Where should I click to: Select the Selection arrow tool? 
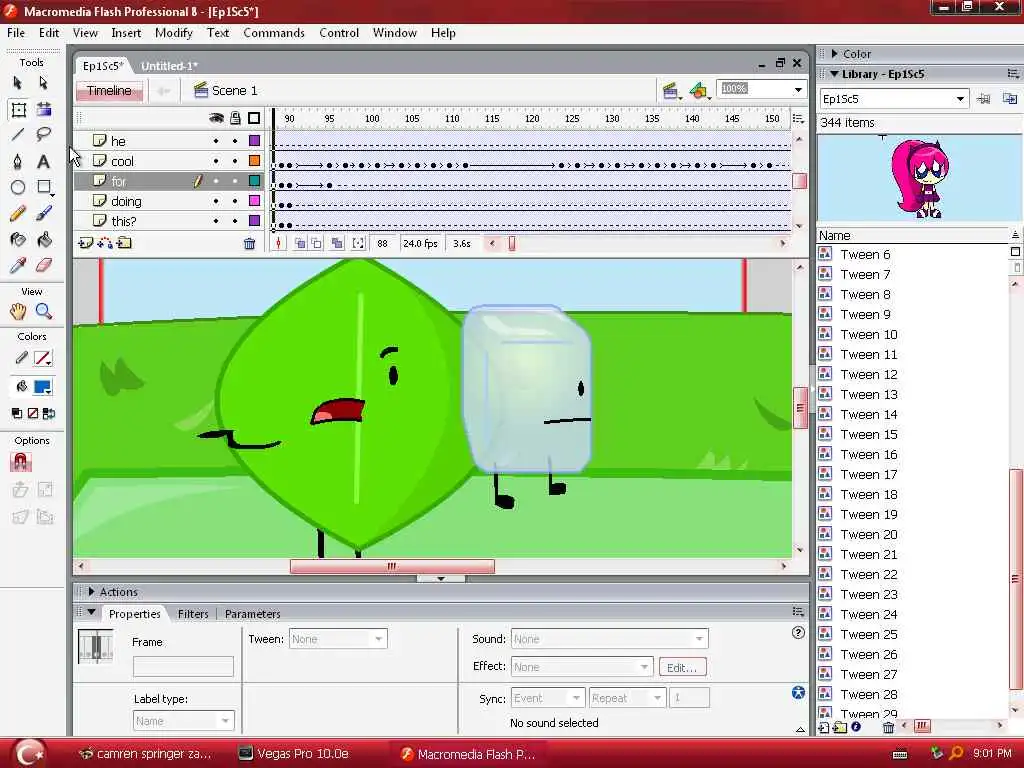point(18,83)
